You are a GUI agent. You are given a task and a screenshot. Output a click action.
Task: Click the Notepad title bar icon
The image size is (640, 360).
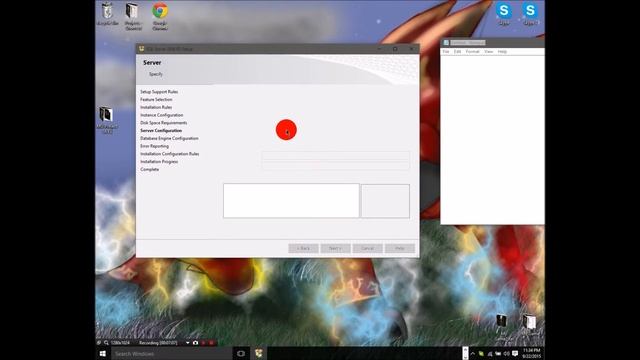(446, 42)
